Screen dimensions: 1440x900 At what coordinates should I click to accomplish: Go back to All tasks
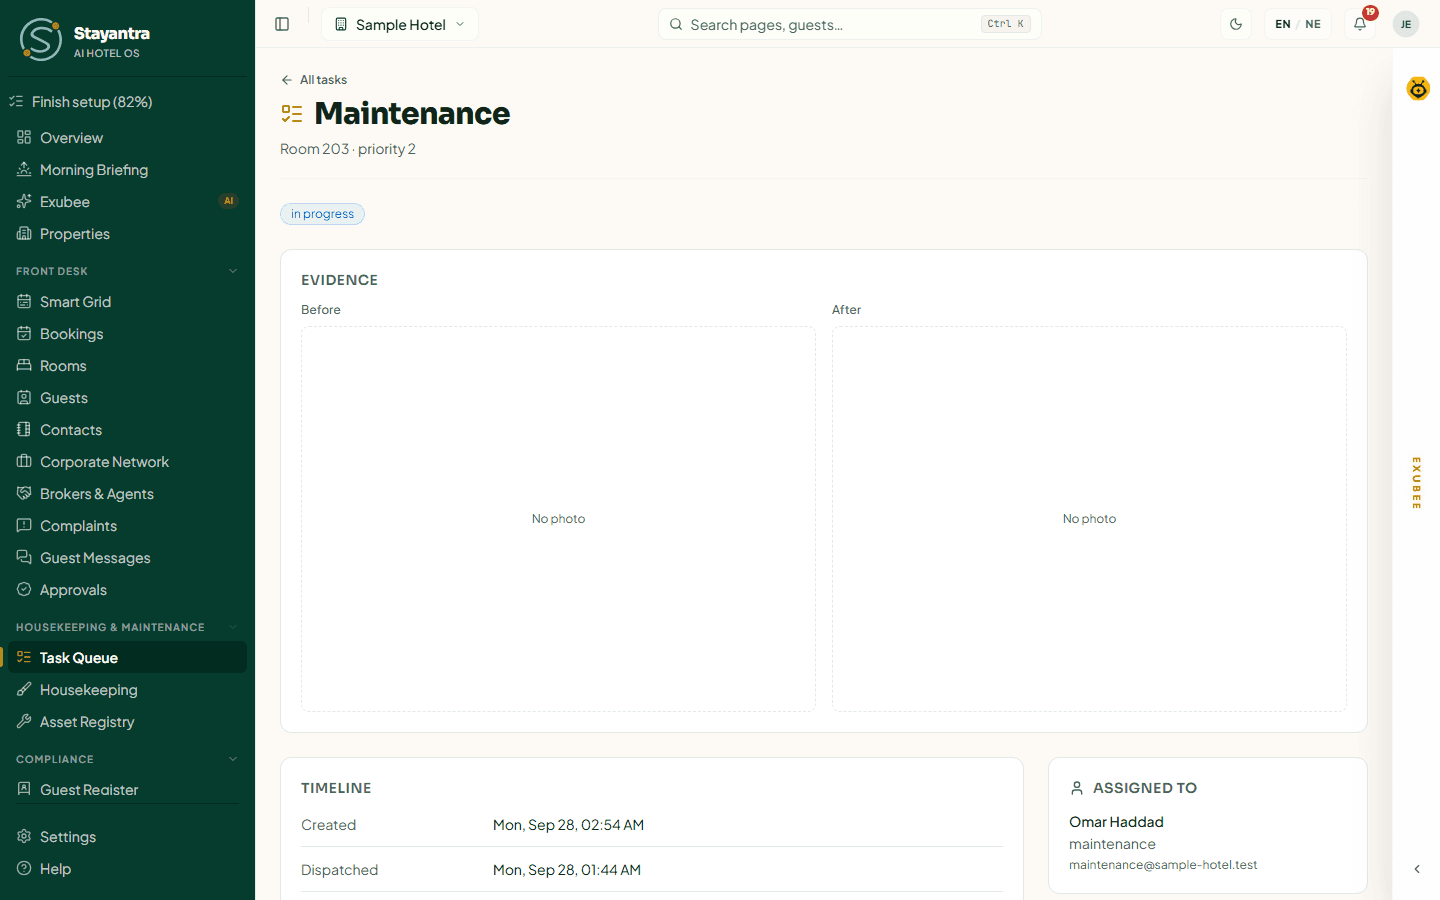pos(314,80)
